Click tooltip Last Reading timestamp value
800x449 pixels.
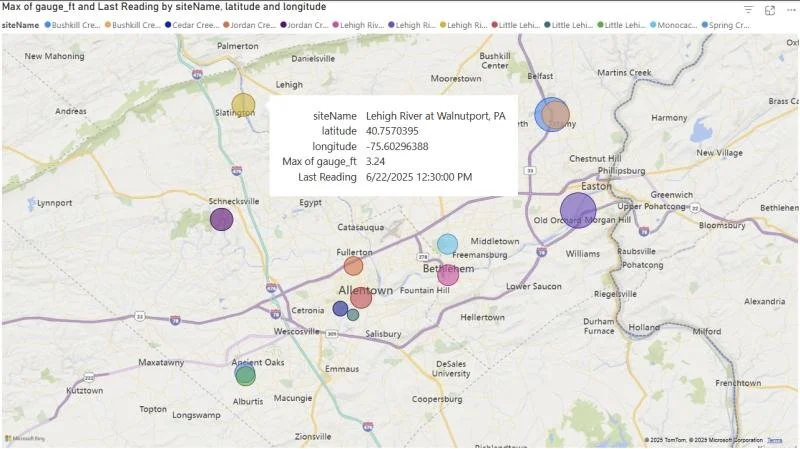tap(419, 177)
